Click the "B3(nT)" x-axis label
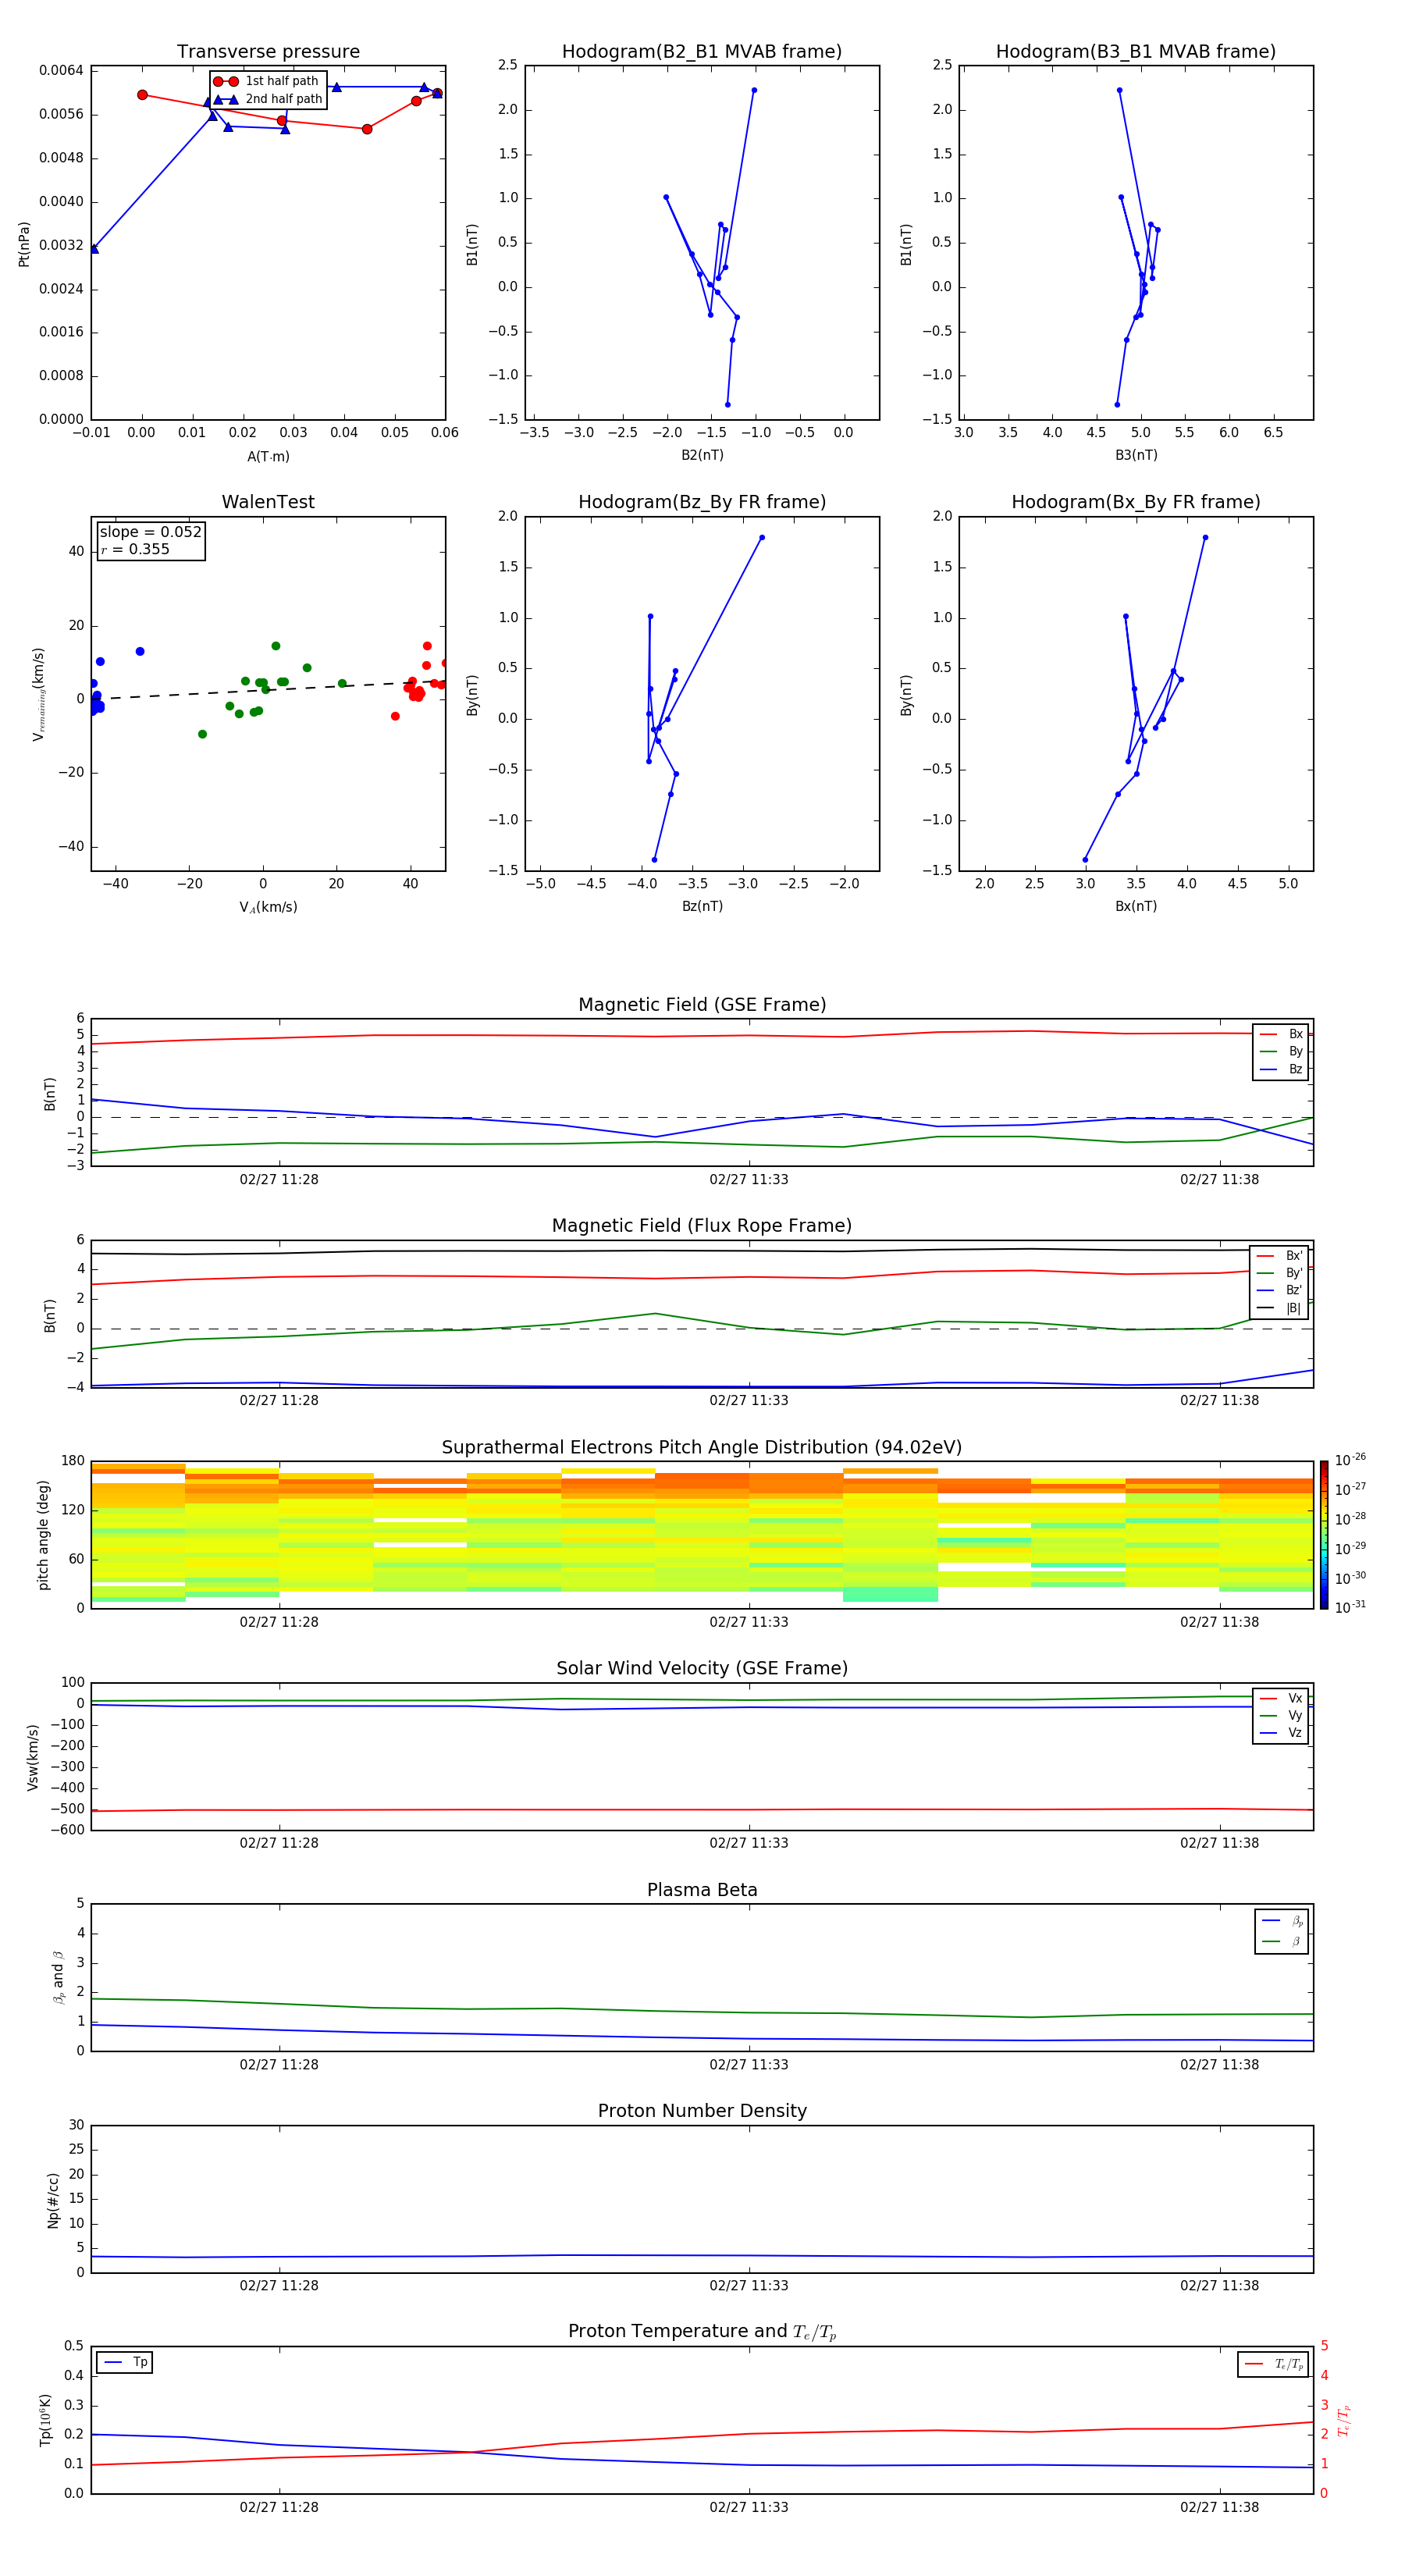Screen dimensions: 1405x2576 (x=1136, y=455)
